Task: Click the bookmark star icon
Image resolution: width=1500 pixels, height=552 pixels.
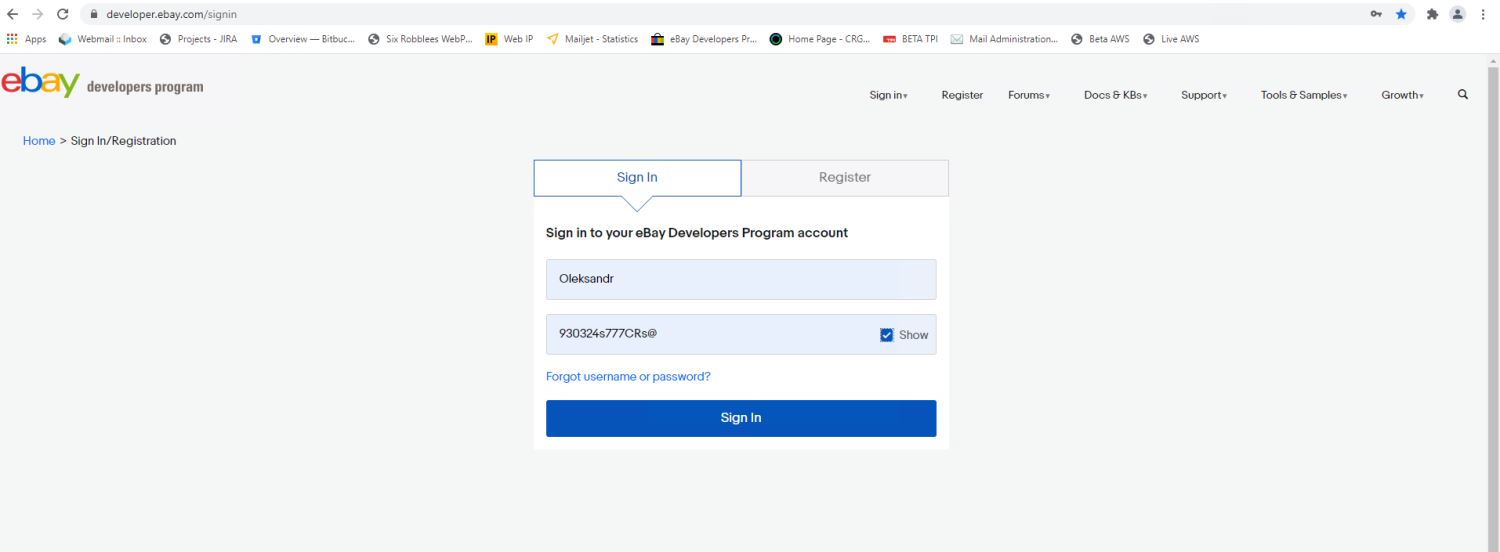Action: 1402,14
